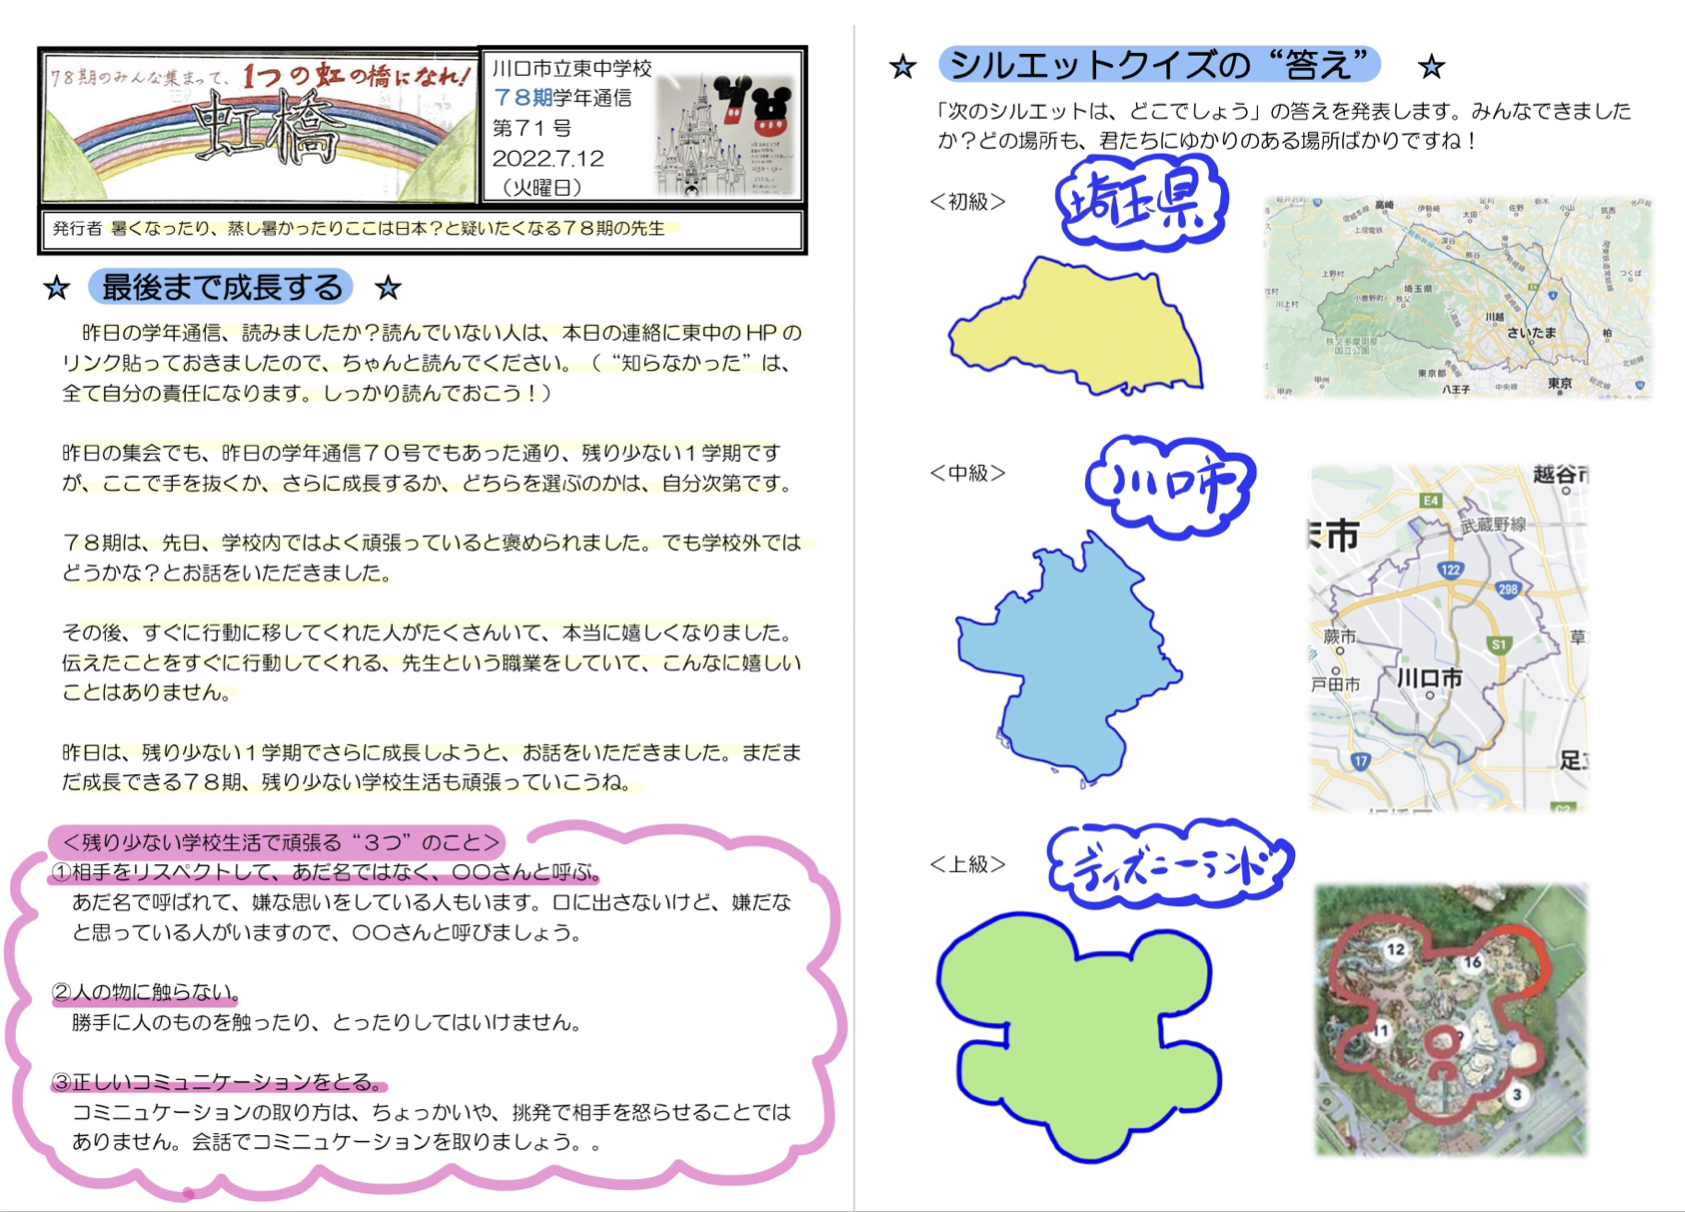Click the handwritten 埼玉県 answer bubble
The height and width of the screenshot is (1212, 1685).
1142,203
